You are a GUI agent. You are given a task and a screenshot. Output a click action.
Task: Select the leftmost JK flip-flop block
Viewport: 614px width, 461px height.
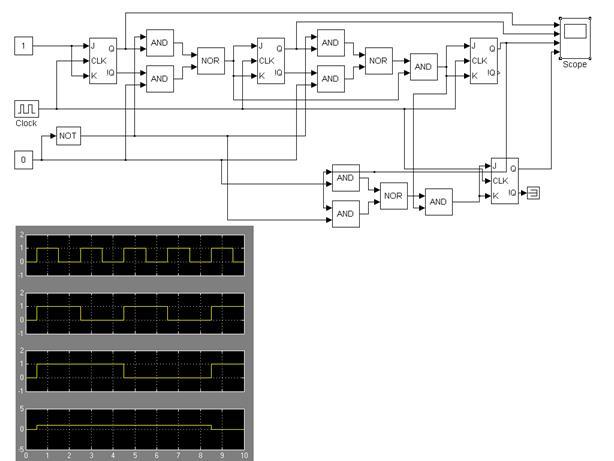pos(103,61)
